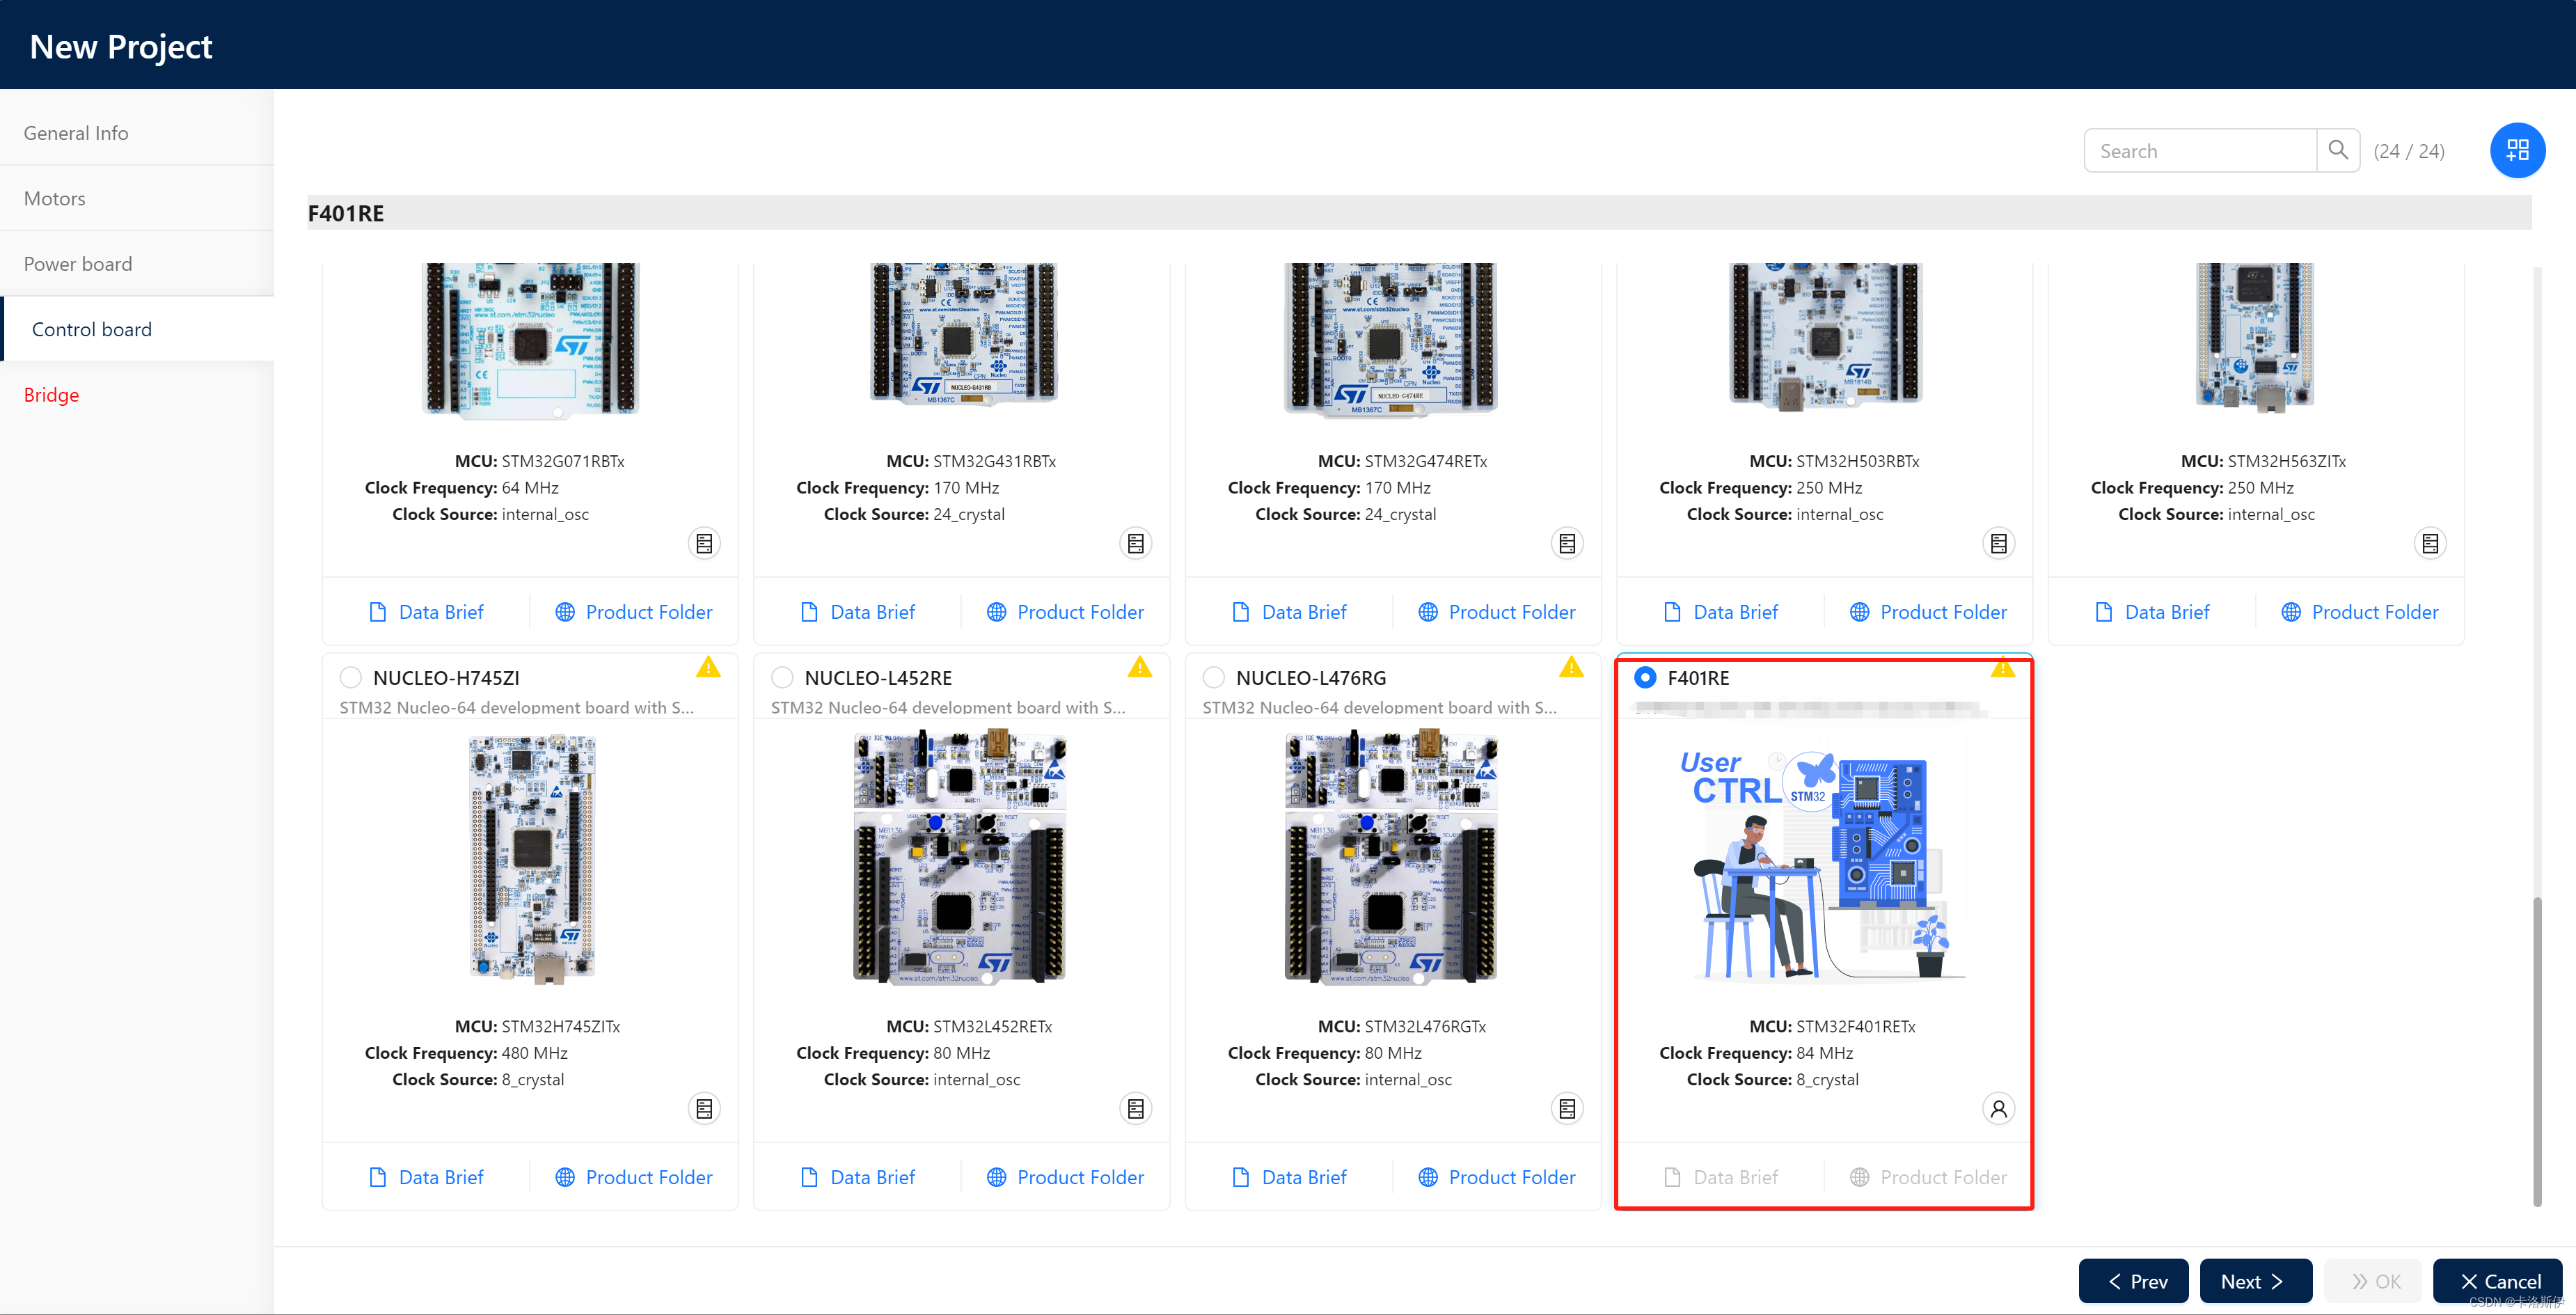Click warning triangle on NUCLEO-H745ZI card
This screenshot has height=1315, width=2576.
pyautogui.click(x=708, y=667)
